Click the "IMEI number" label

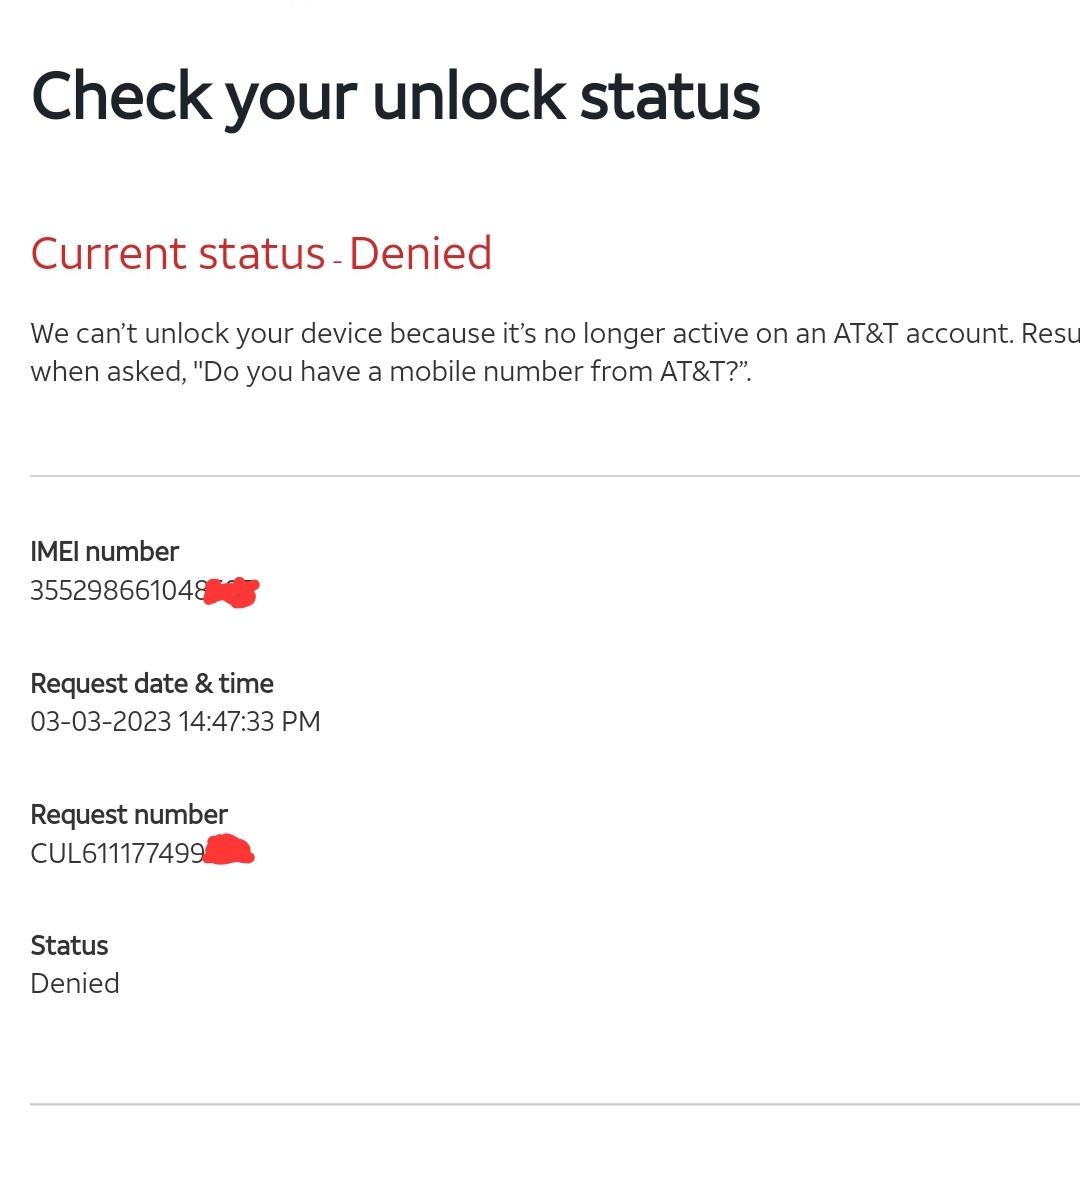pos(105,551)
